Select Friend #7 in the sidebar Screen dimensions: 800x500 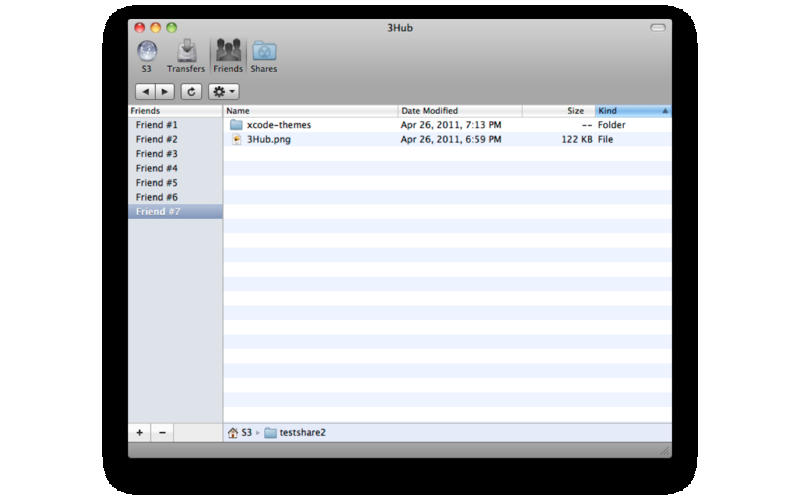click(x=157, y=212)
